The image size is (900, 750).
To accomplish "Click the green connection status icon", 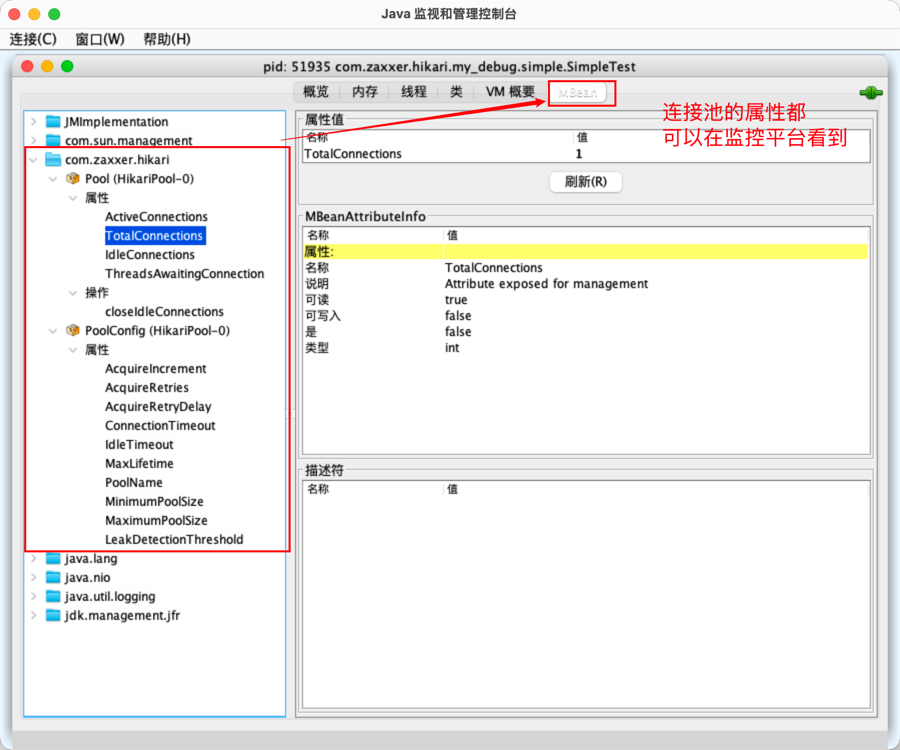I will (869, 93).
